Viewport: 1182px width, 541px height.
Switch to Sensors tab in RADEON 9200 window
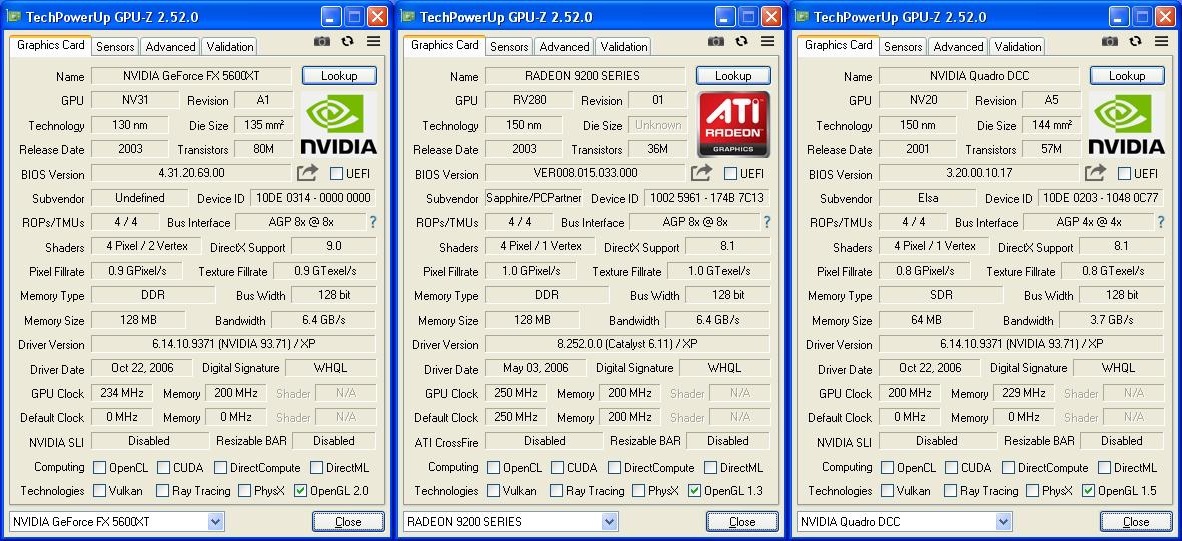click(x=510, y=47)
